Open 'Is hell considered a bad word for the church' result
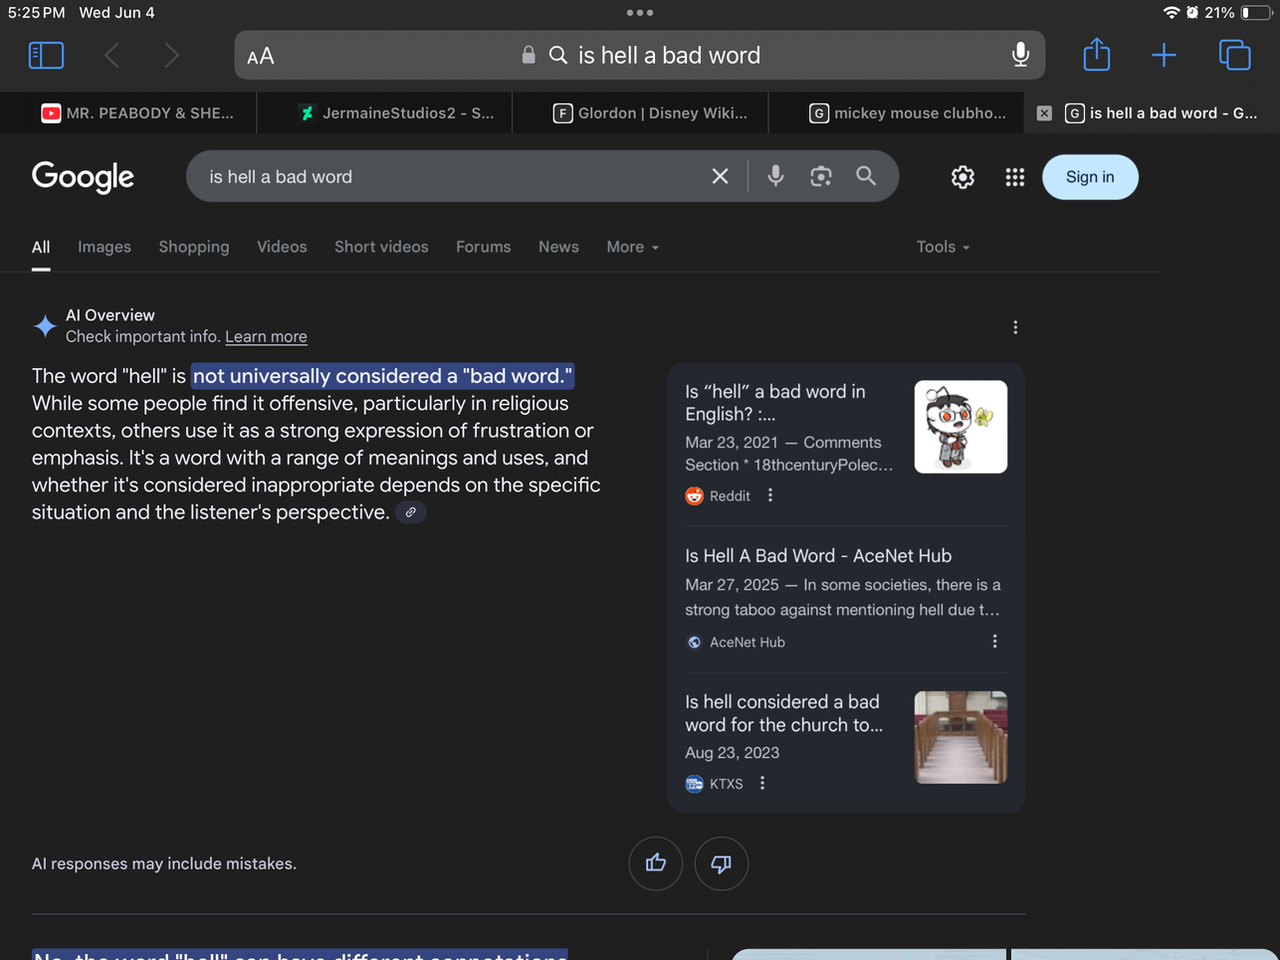Image resolution: width=1280 pixels, height=960 pixels. click(x=783, y=713)
